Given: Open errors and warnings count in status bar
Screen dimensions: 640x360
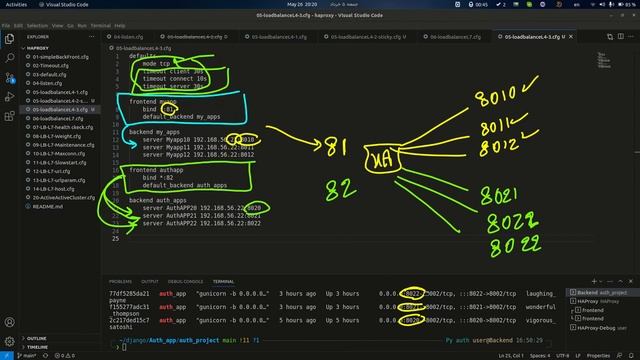Looking at the screenshot, I should point(64,356).
